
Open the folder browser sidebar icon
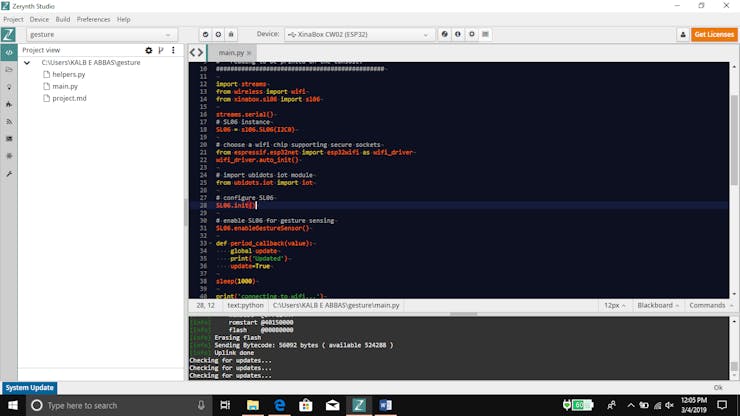(8, 69)
